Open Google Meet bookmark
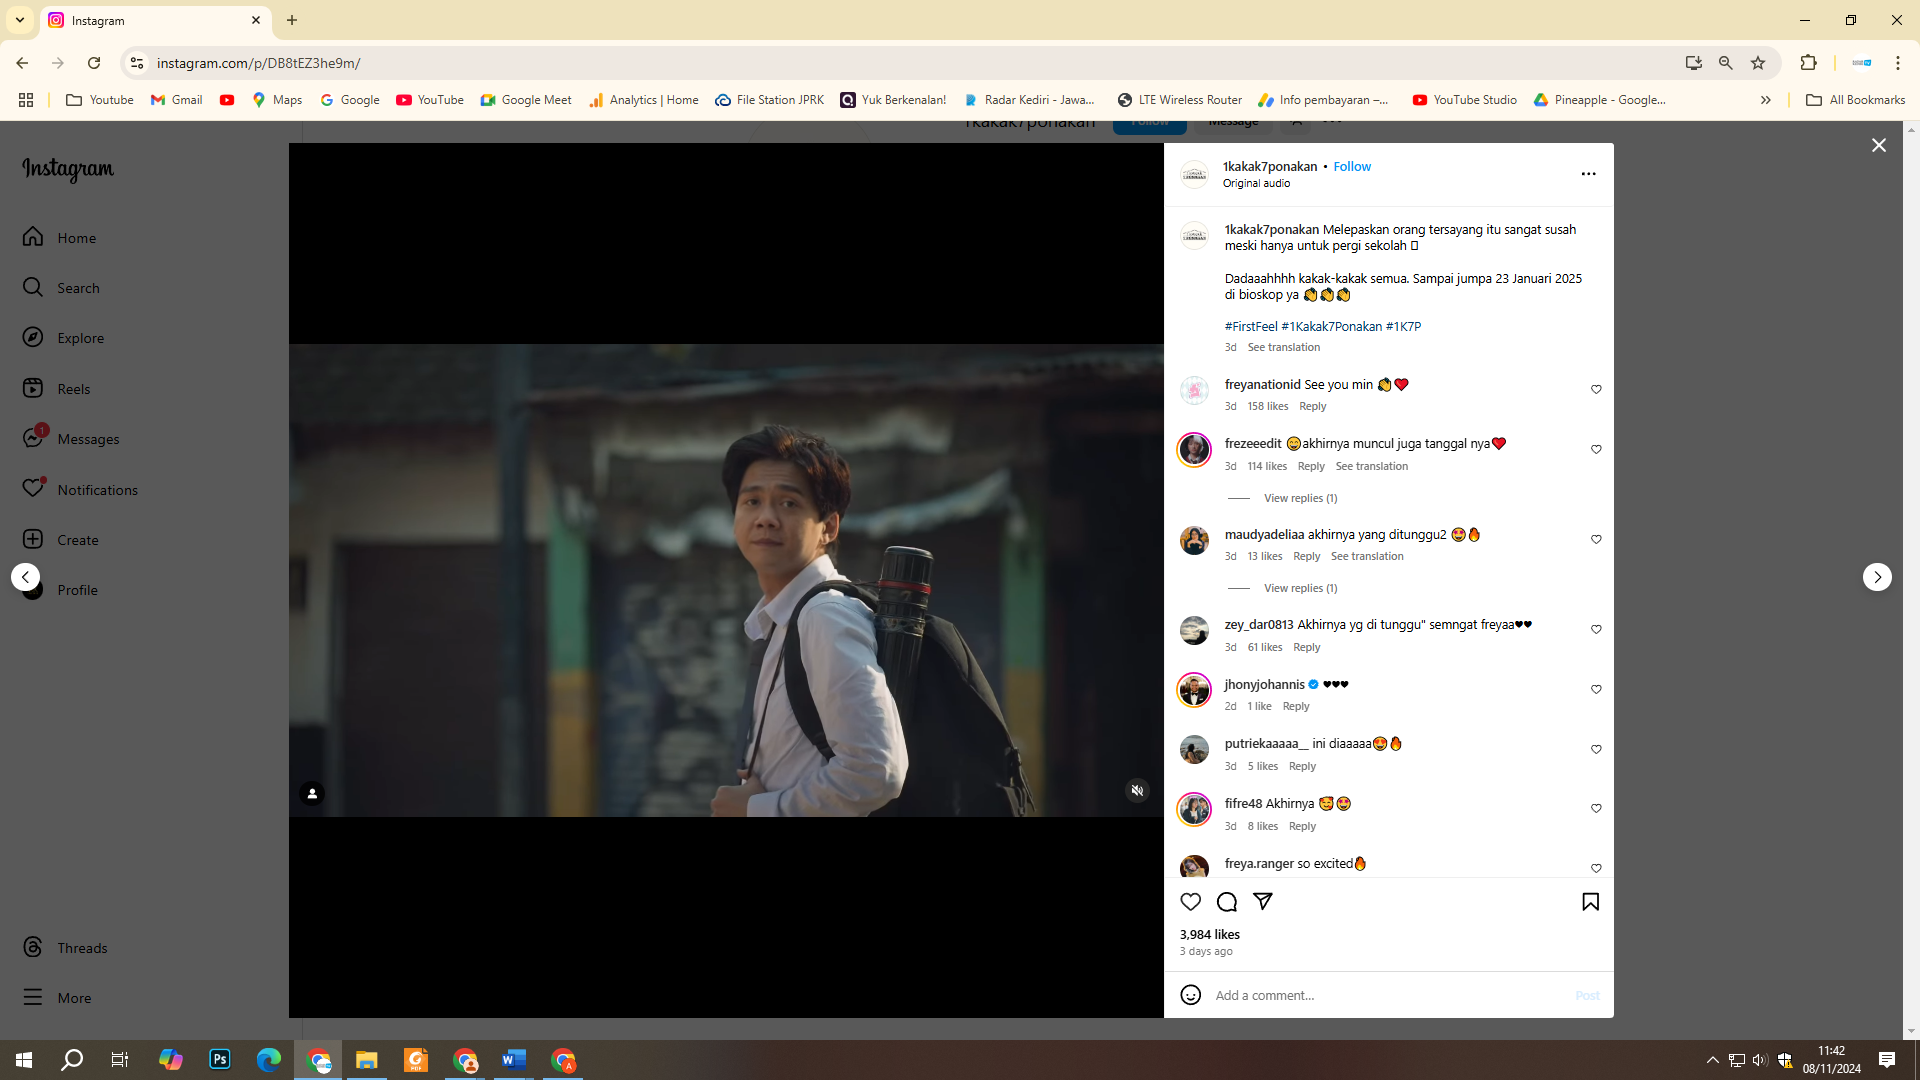 pos(526,100)
